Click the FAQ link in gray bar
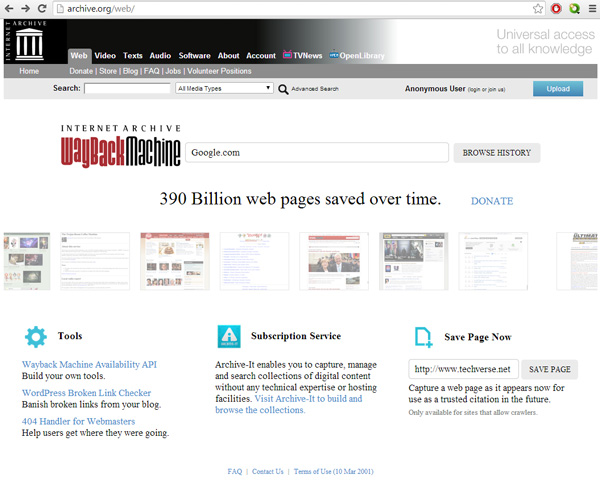600x485 pixels. [x=152, y=71]
